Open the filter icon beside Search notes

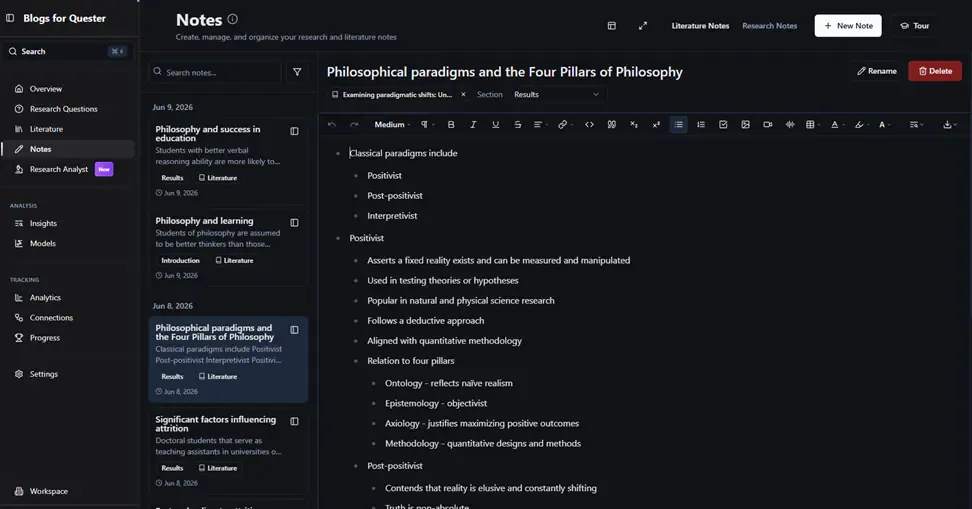click(x=297, y=72)
